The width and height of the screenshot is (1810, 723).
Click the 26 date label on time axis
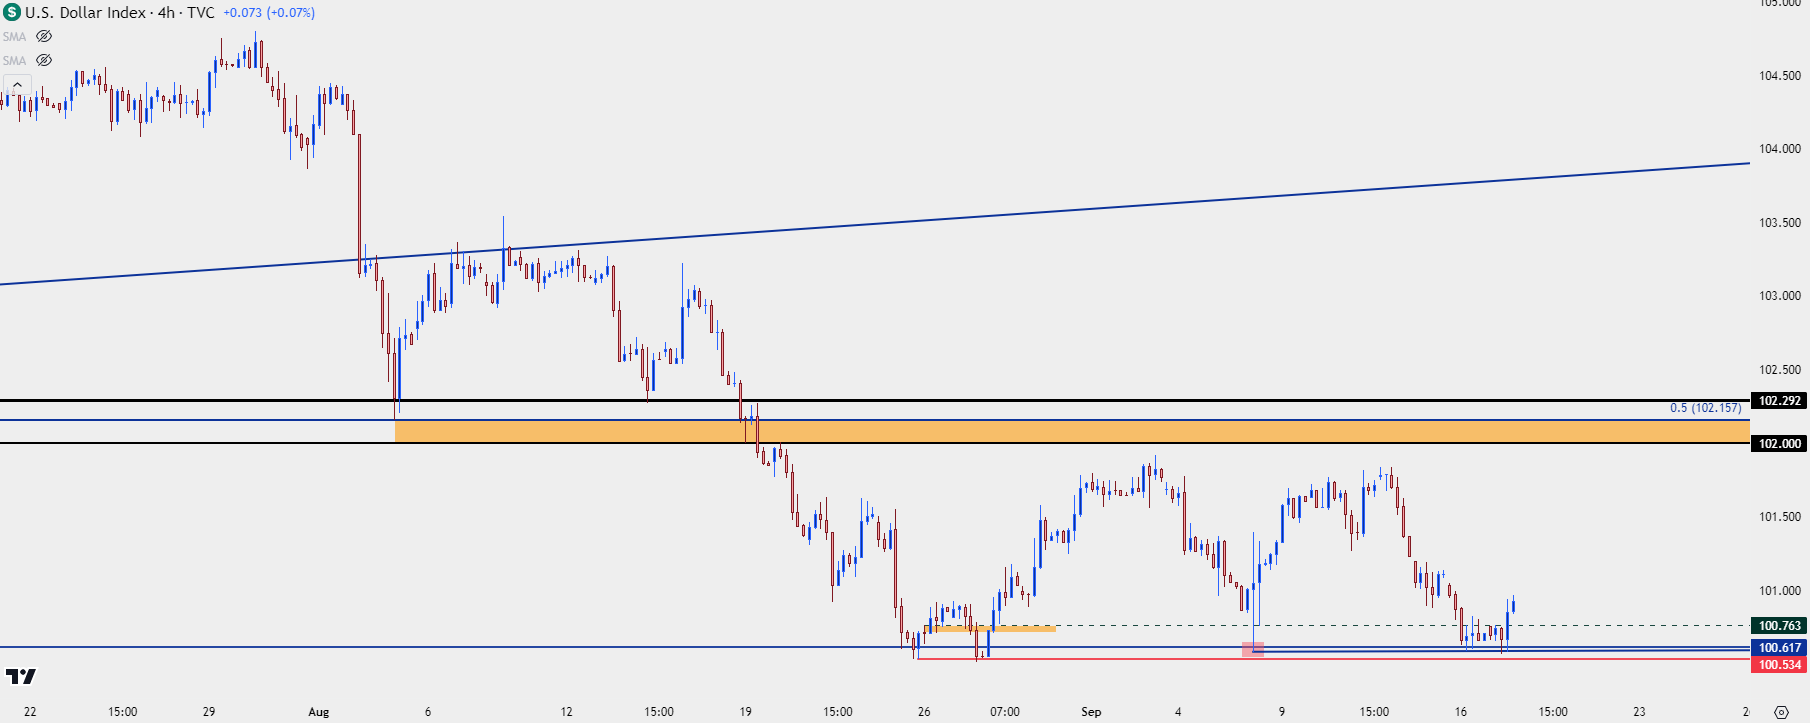[924, 712]
